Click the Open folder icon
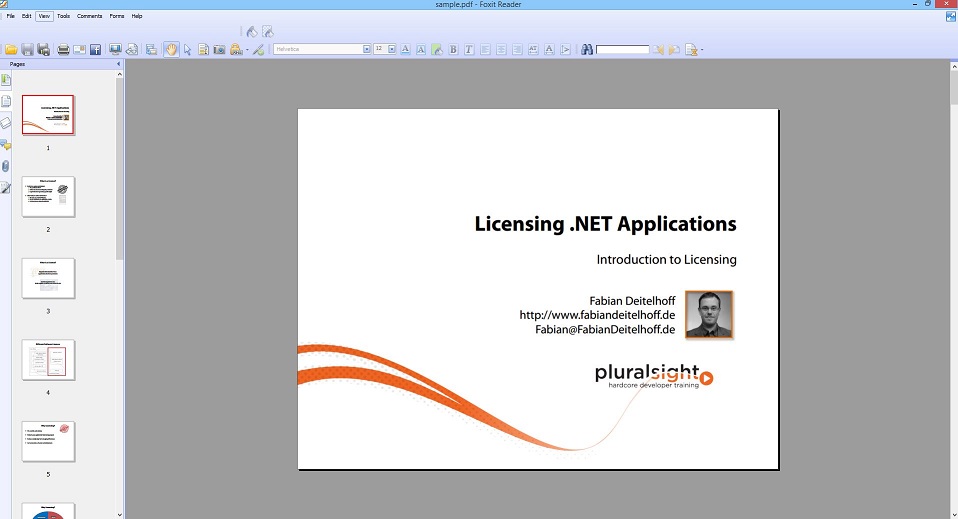Image resolution: width=958 pixels, height=519 pixels. (11, 49)
